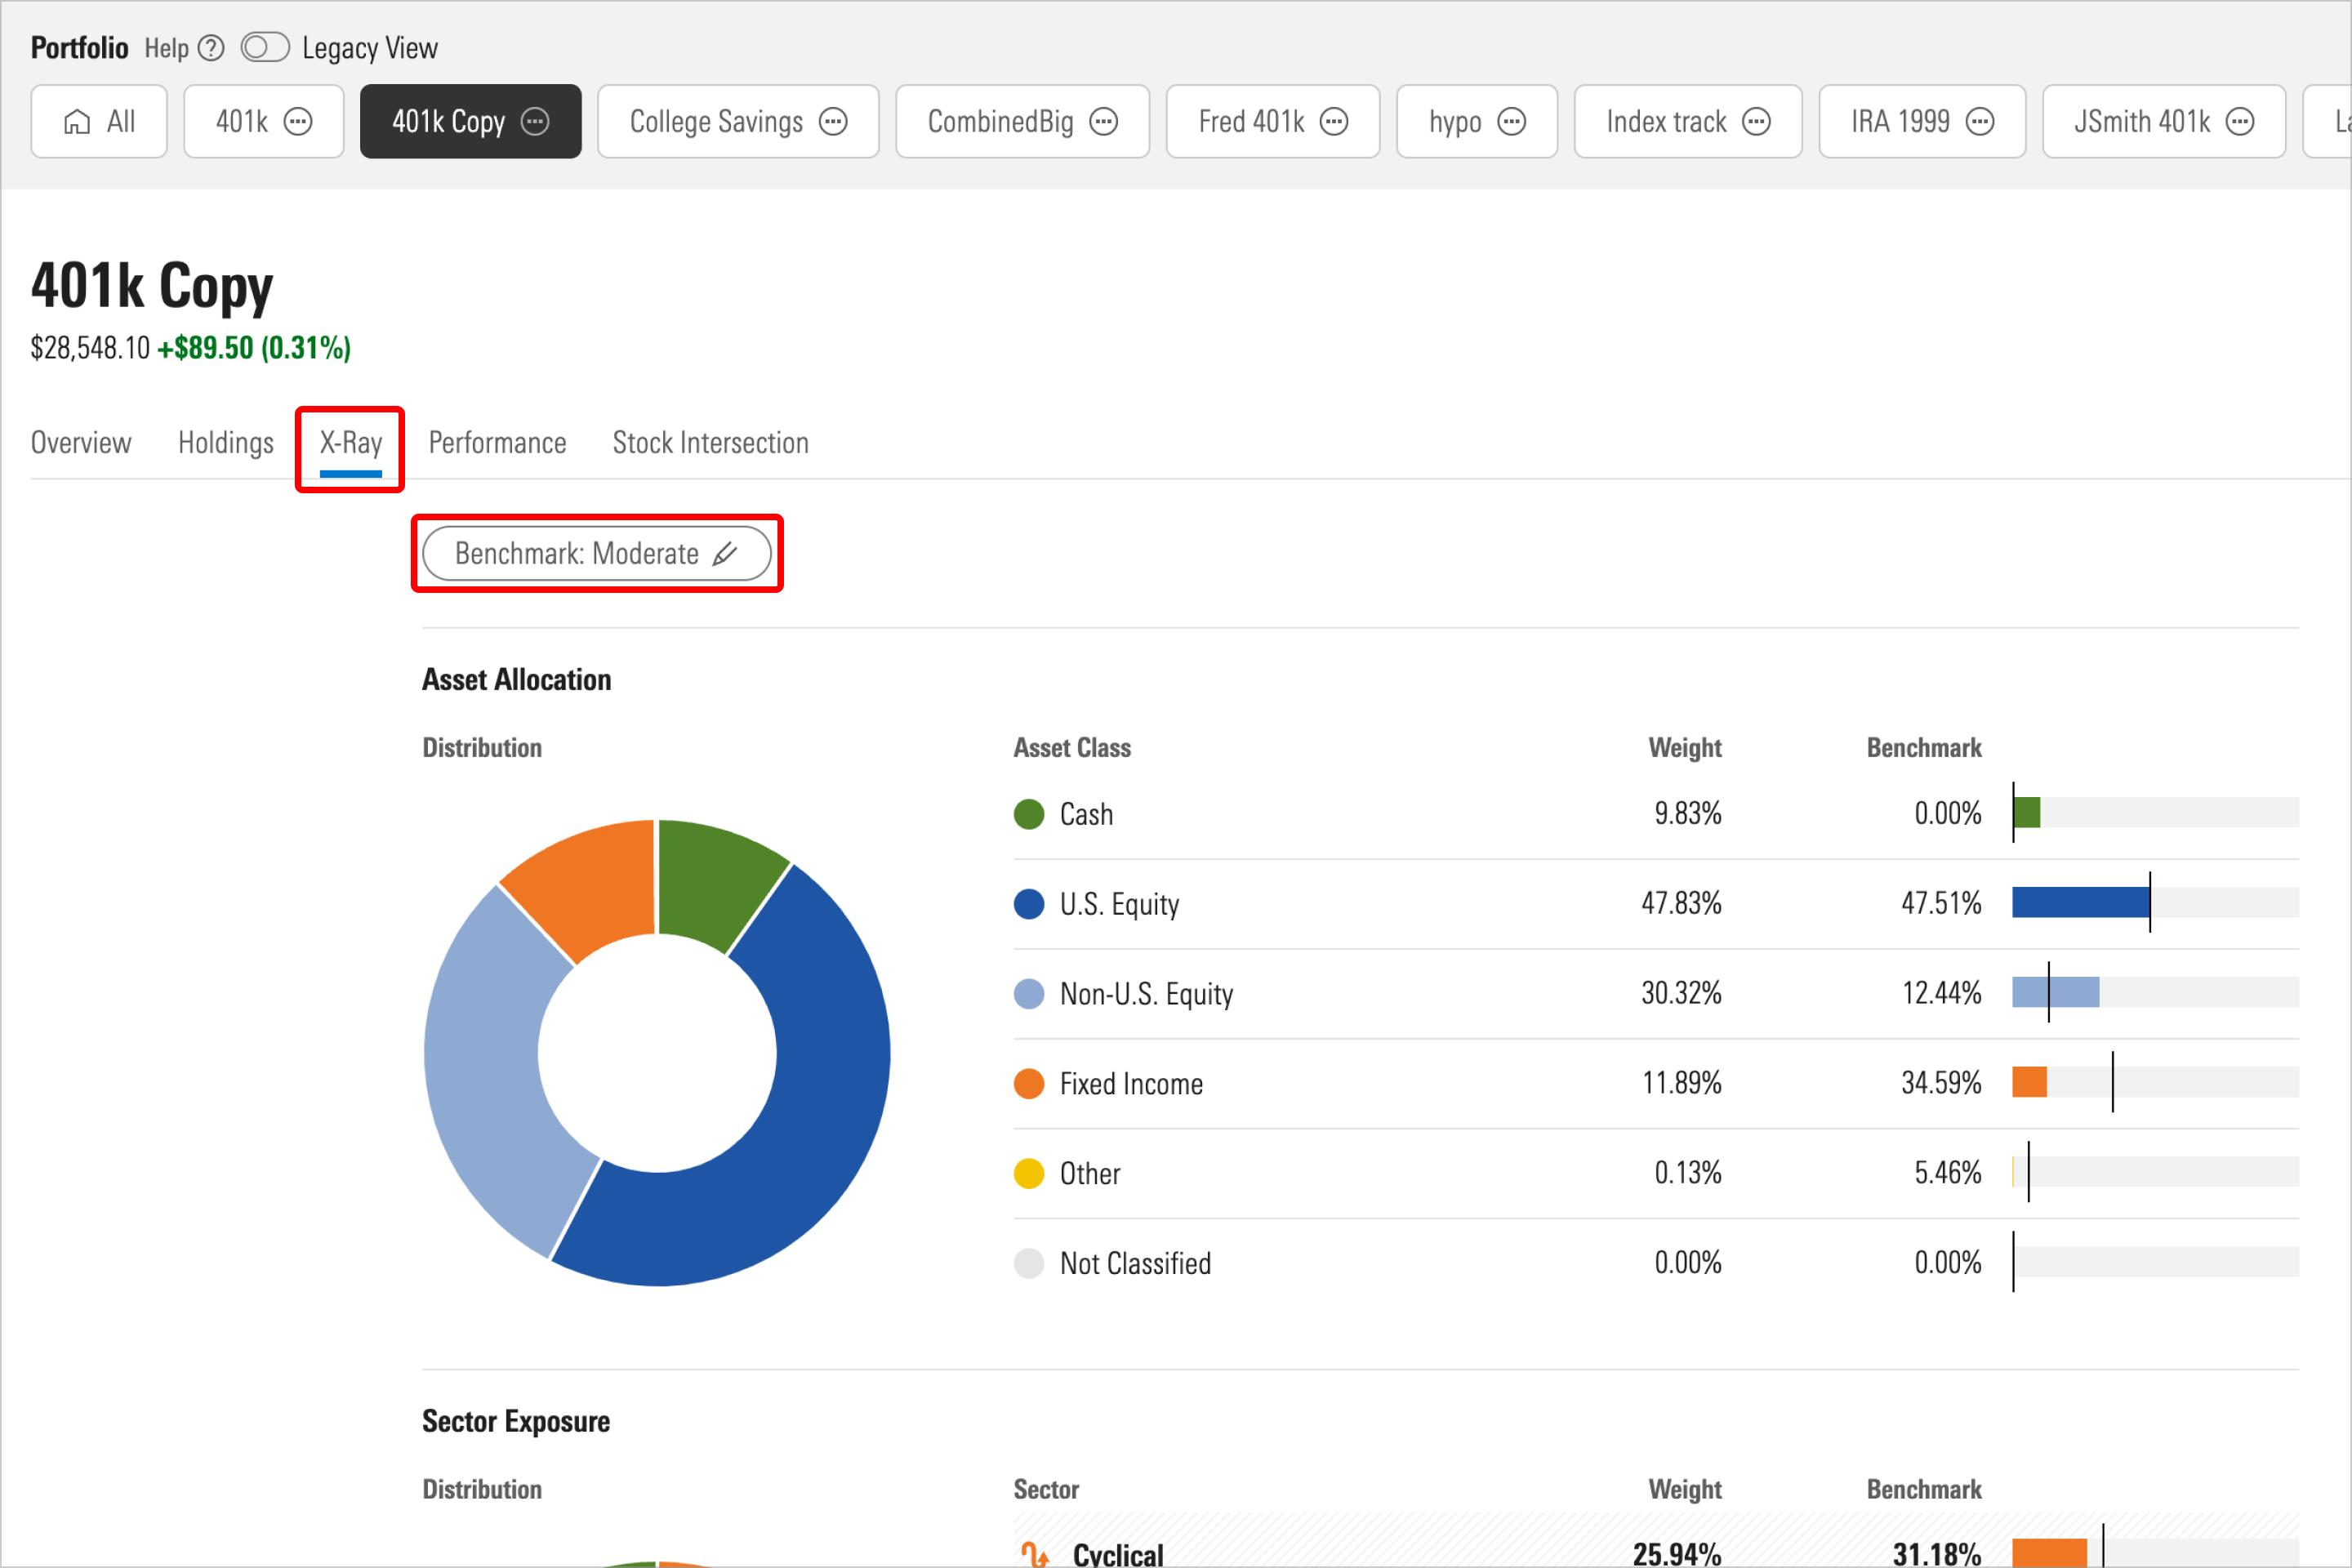Open JSmith 401k options ellipsis icon
Viewport: 2352px width, 1568px height.
coord(2240,122)
